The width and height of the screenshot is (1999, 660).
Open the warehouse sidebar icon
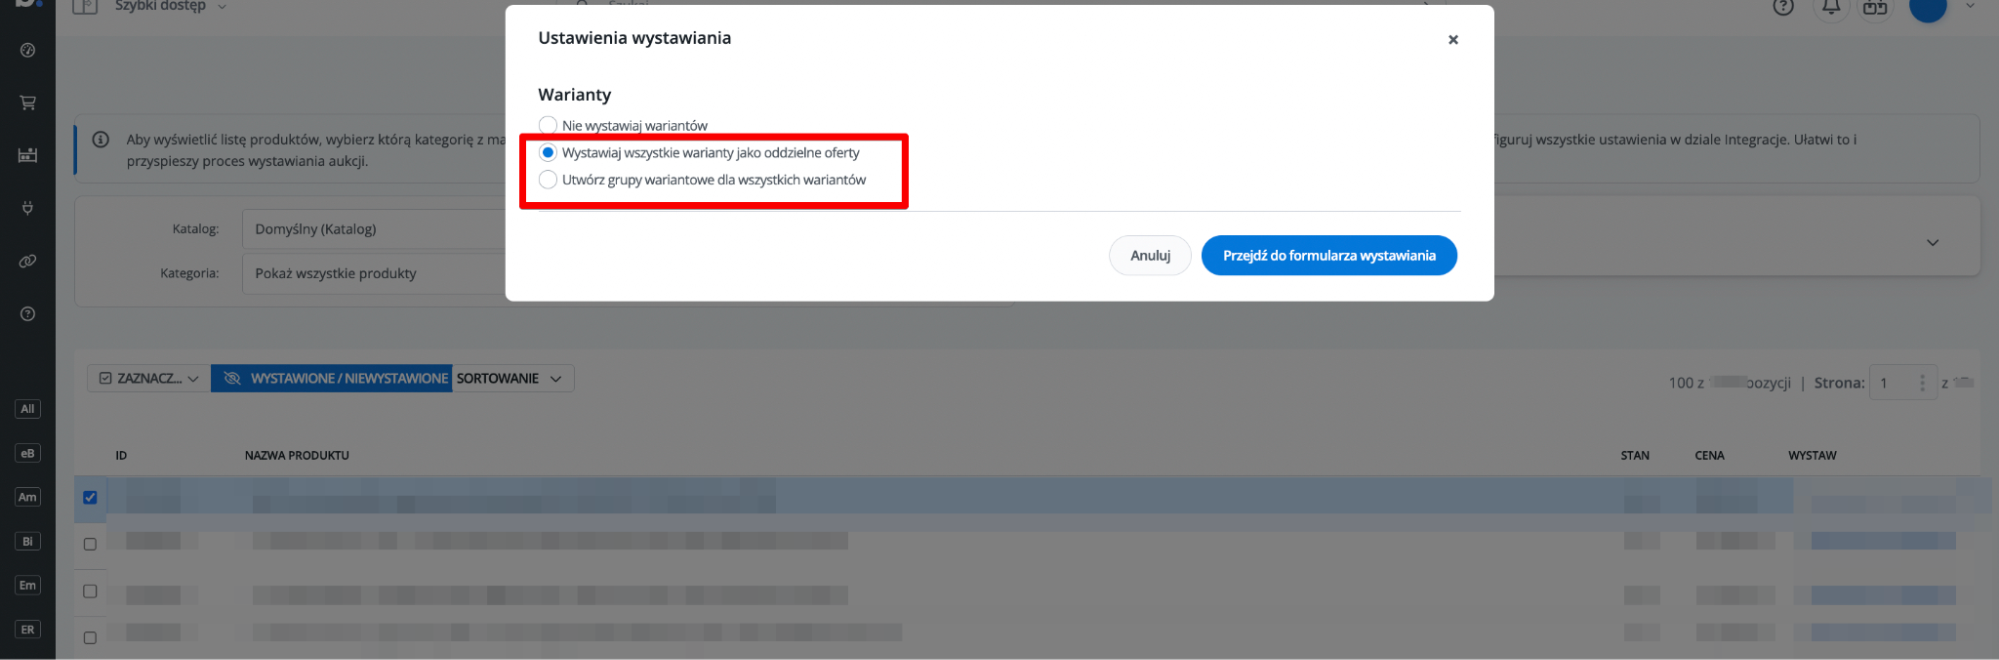click(28, 155)
